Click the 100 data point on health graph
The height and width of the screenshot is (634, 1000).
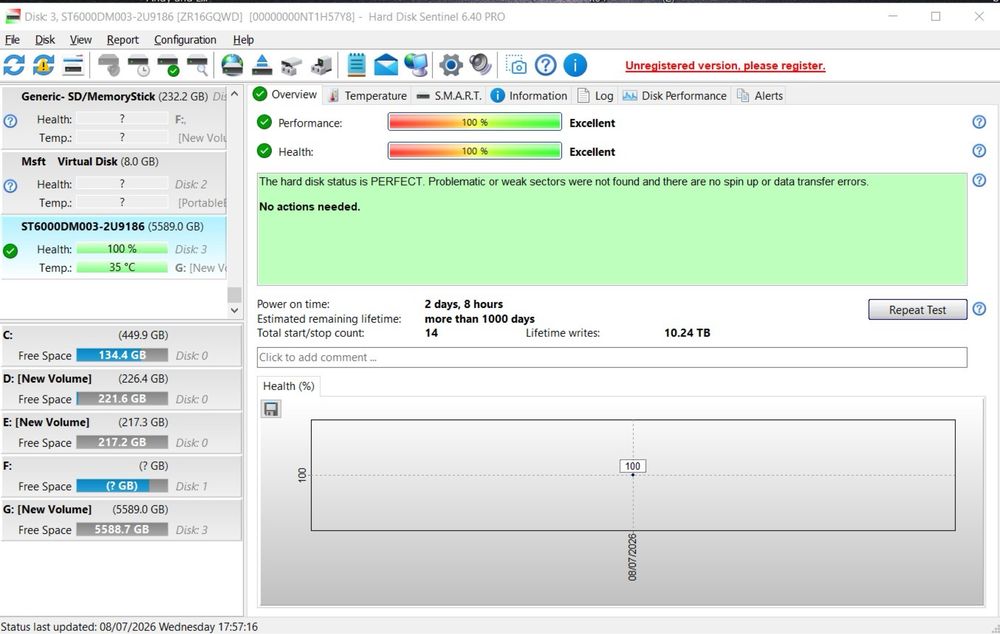(x=633, y=475)
